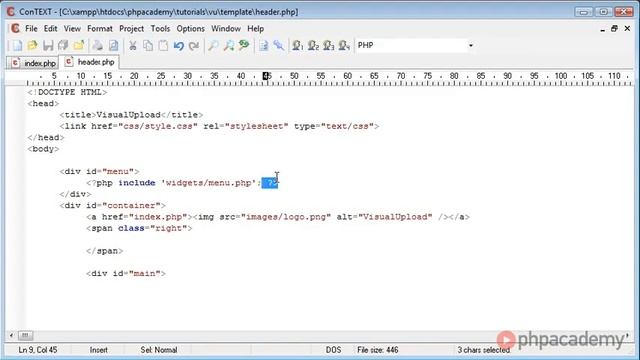Click the ConTEXT icon beside File menu

[16, 29]
